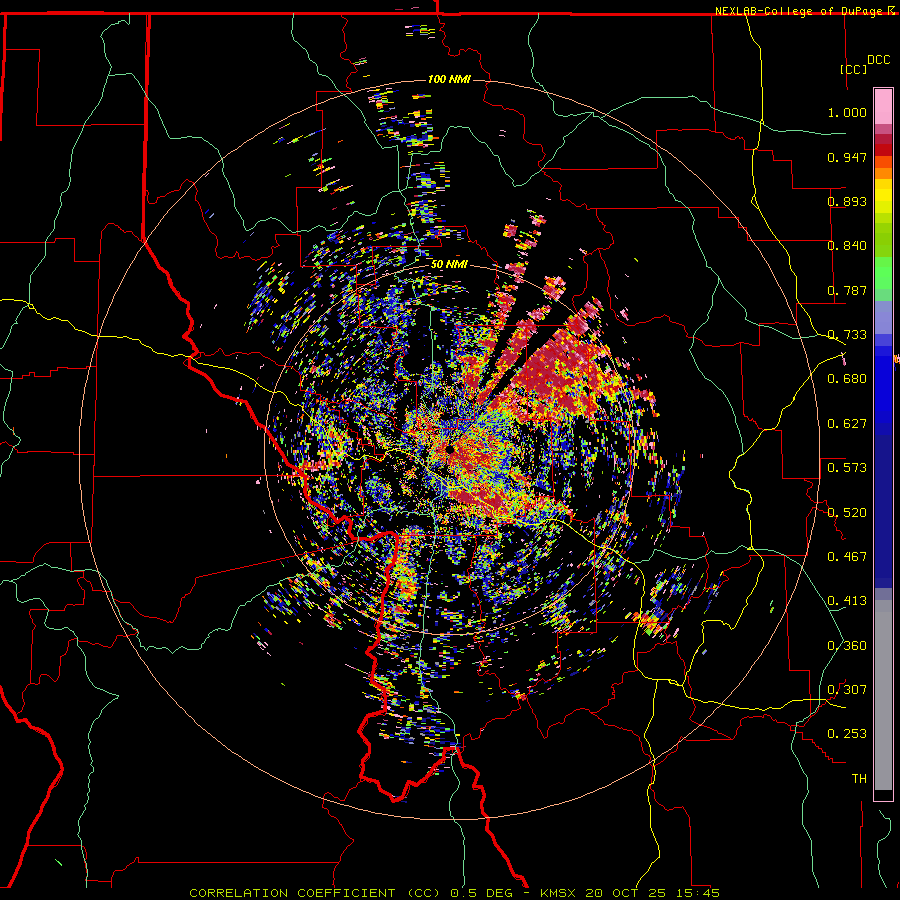Select the 1.000 legend value
The image size is (900, 900).
pos(847,112)
